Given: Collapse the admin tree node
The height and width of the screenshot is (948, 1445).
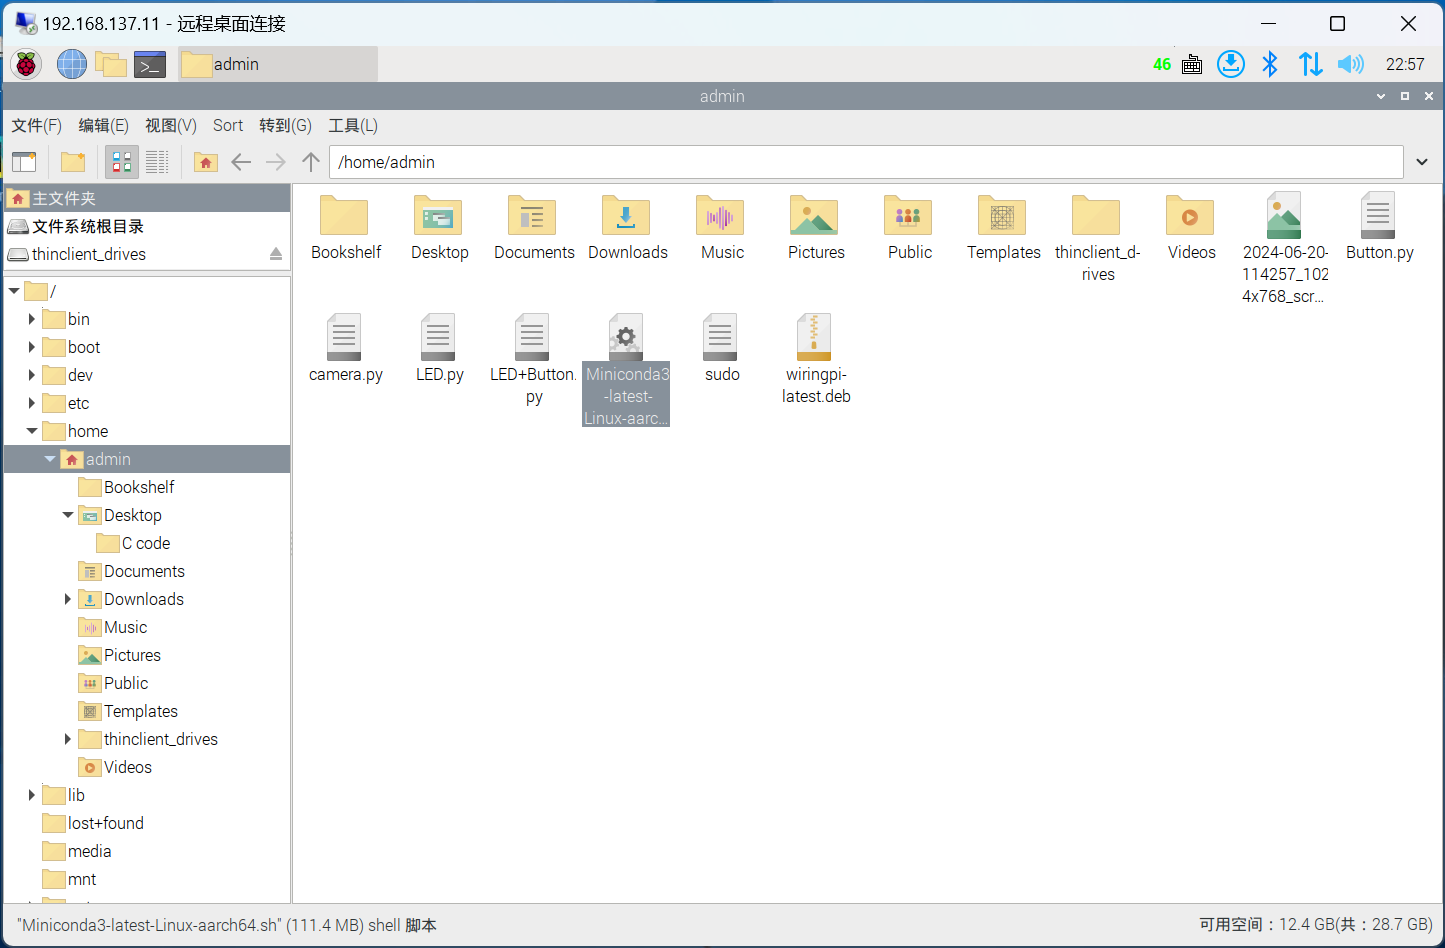Looking at the screenshot, I should [x=50, y=459].
